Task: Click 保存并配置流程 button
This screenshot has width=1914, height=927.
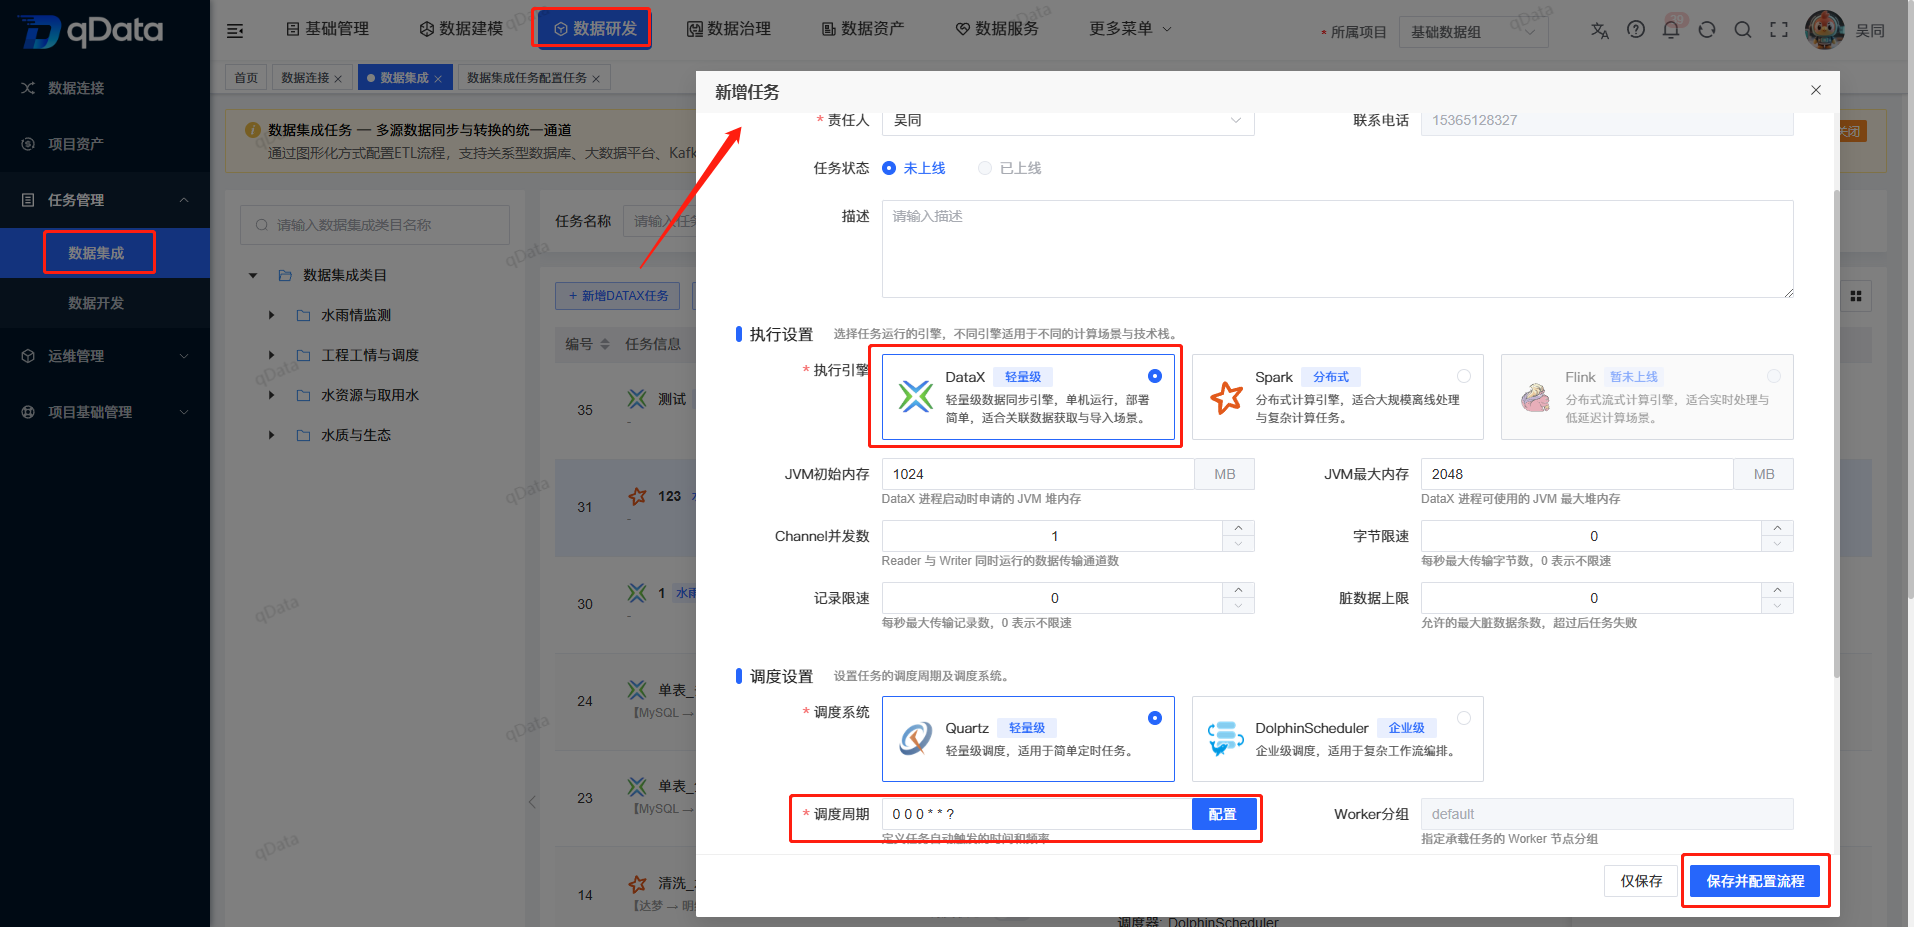Action: [1755, 881]
